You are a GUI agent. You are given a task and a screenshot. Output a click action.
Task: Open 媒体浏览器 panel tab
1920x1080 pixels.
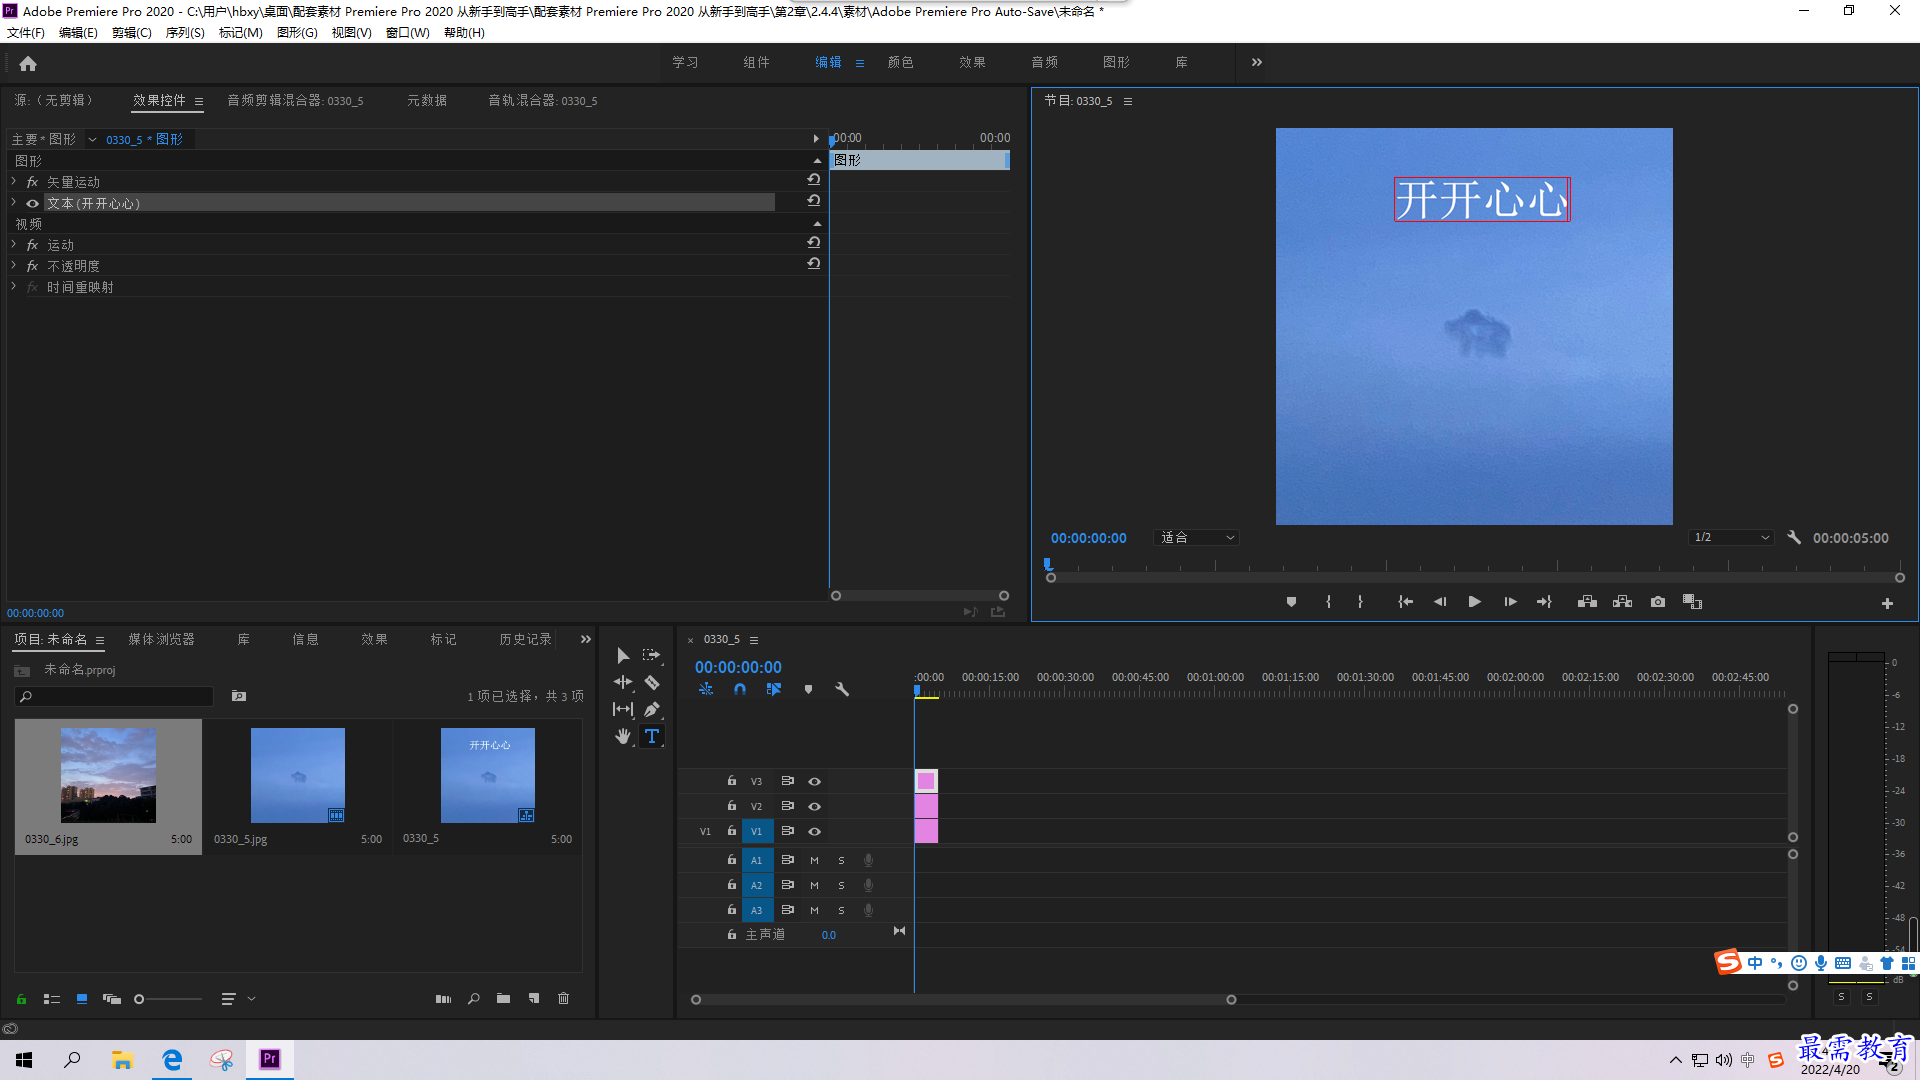161,639
